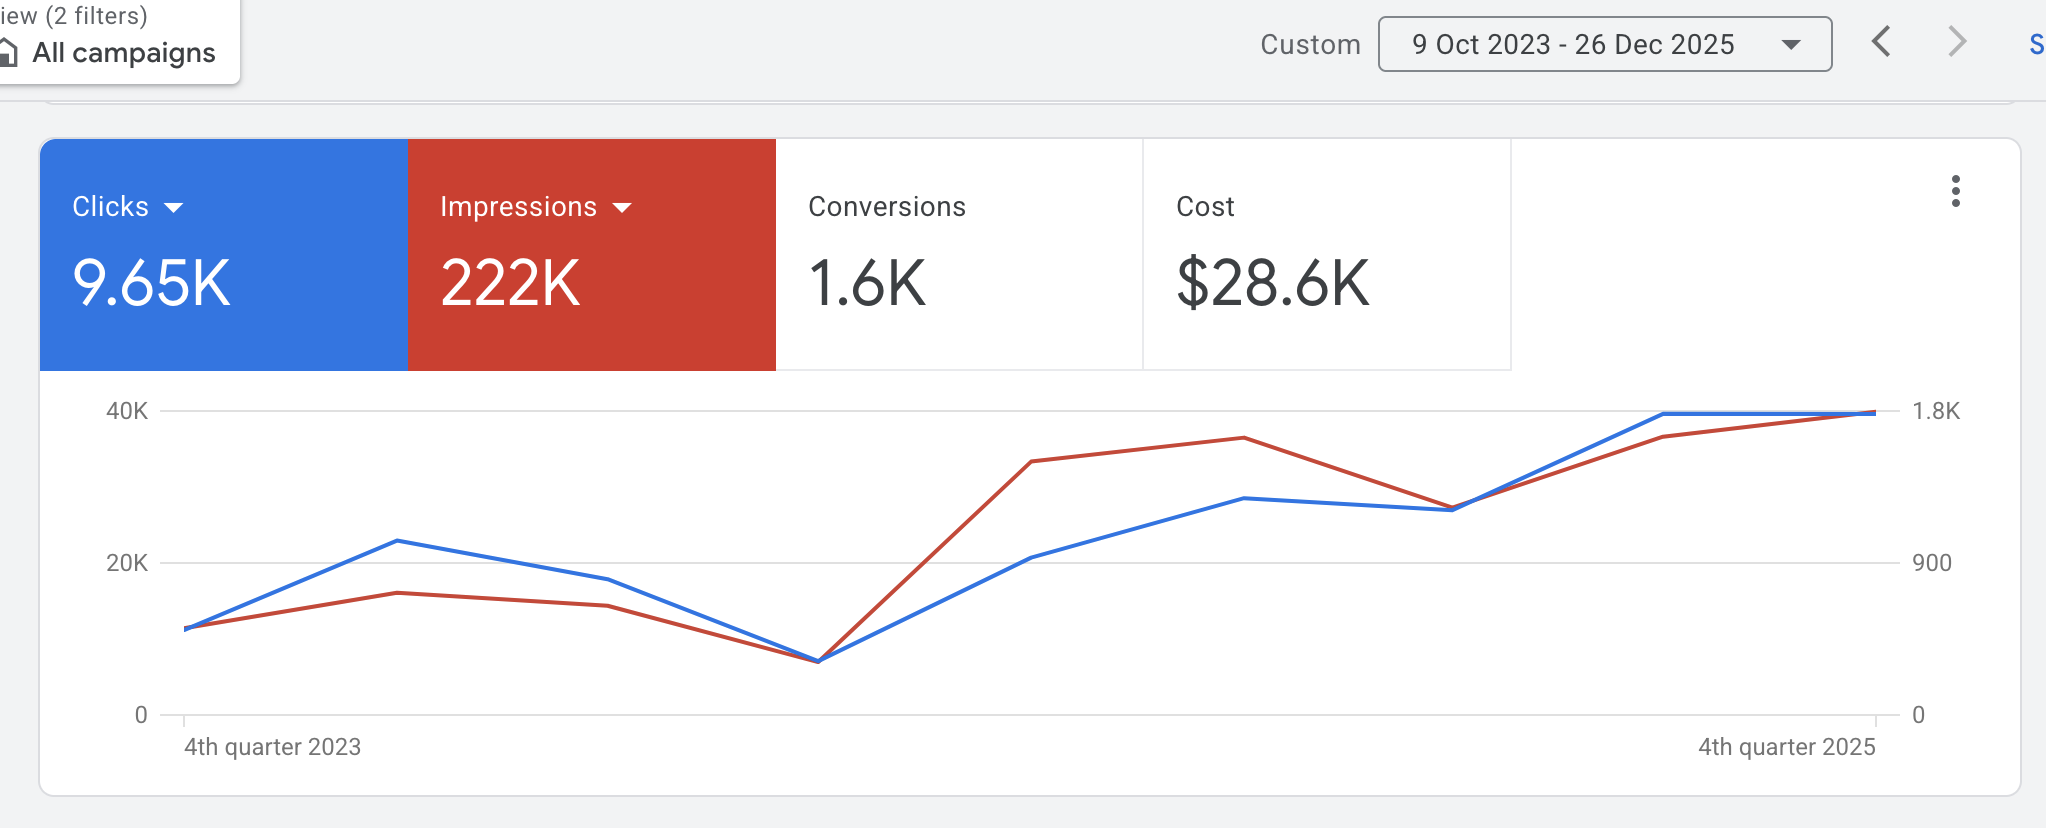Open the Impressions metric dropdown arrow
This screenshot has width=2046, height=828.
[x=622, y=208]
